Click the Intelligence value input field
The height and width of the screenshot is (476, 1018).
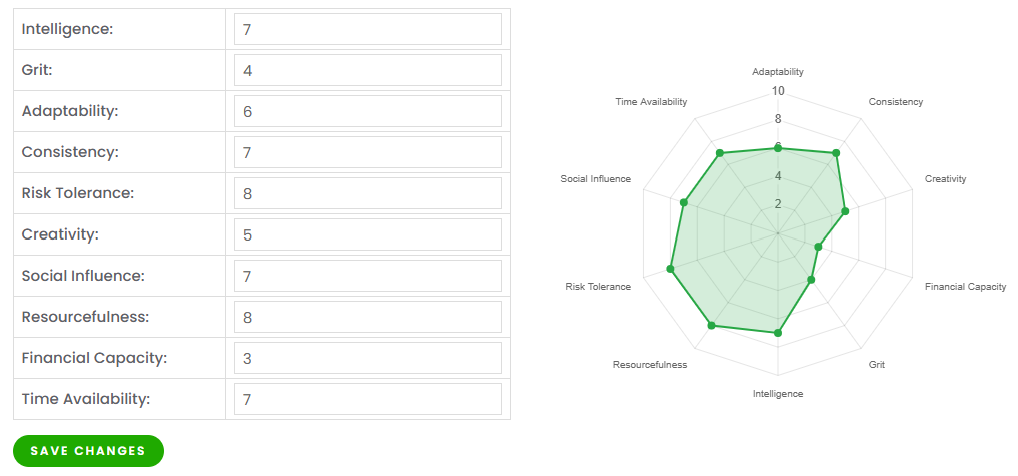pos(367,29)
